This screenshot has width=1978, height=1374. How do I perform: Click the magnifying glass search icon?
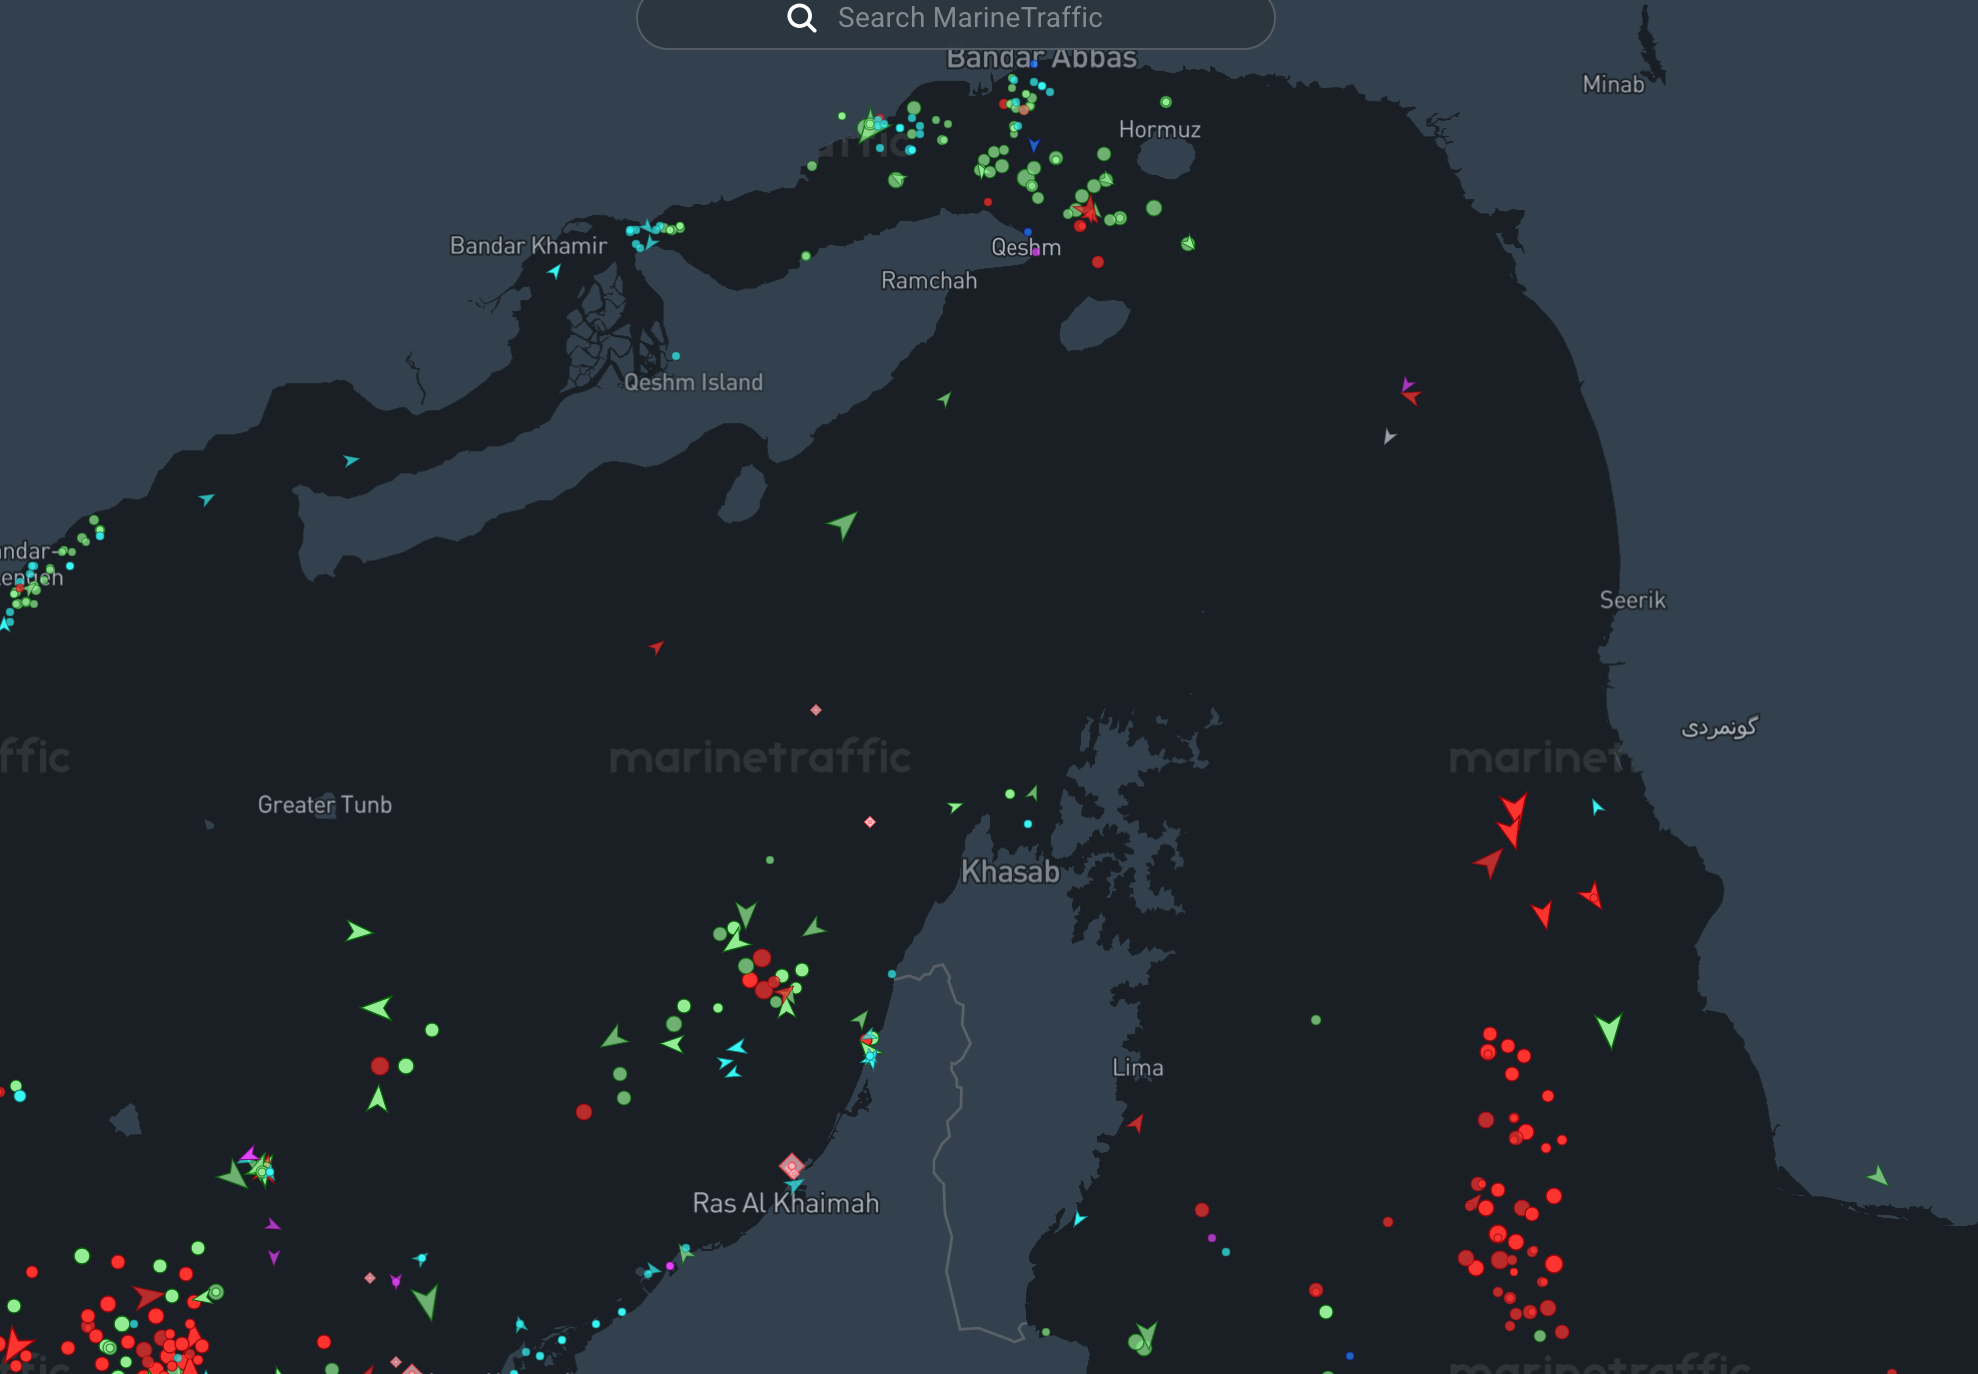(801, 18)
